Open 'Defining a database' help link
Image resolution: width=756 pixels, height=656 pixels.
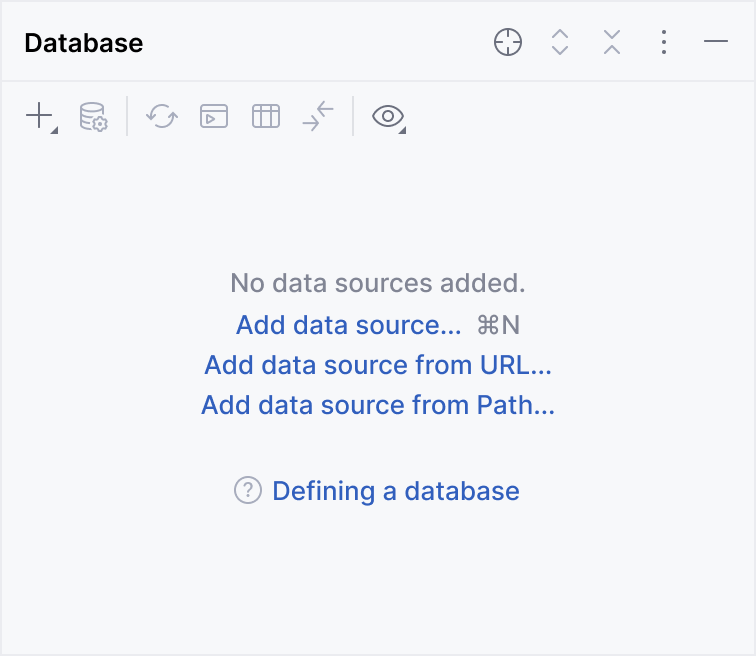click(396, 491)
